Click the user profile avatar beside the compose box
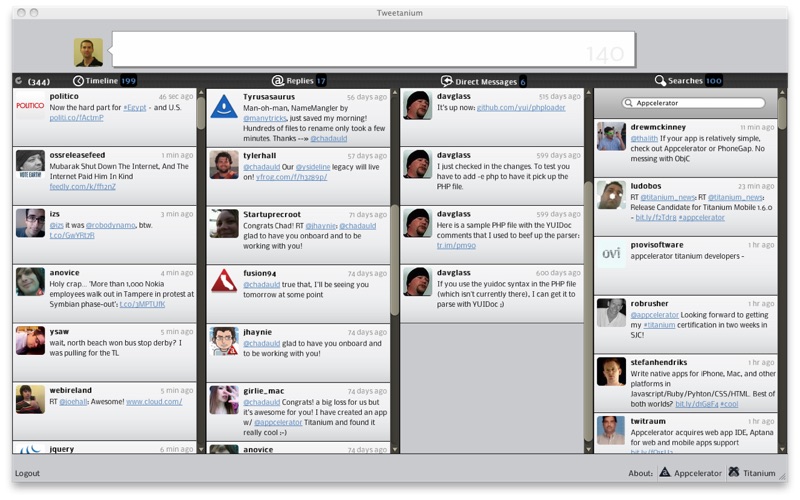The width and height of the screenshot is (800, 500). (x=88, y=52)
